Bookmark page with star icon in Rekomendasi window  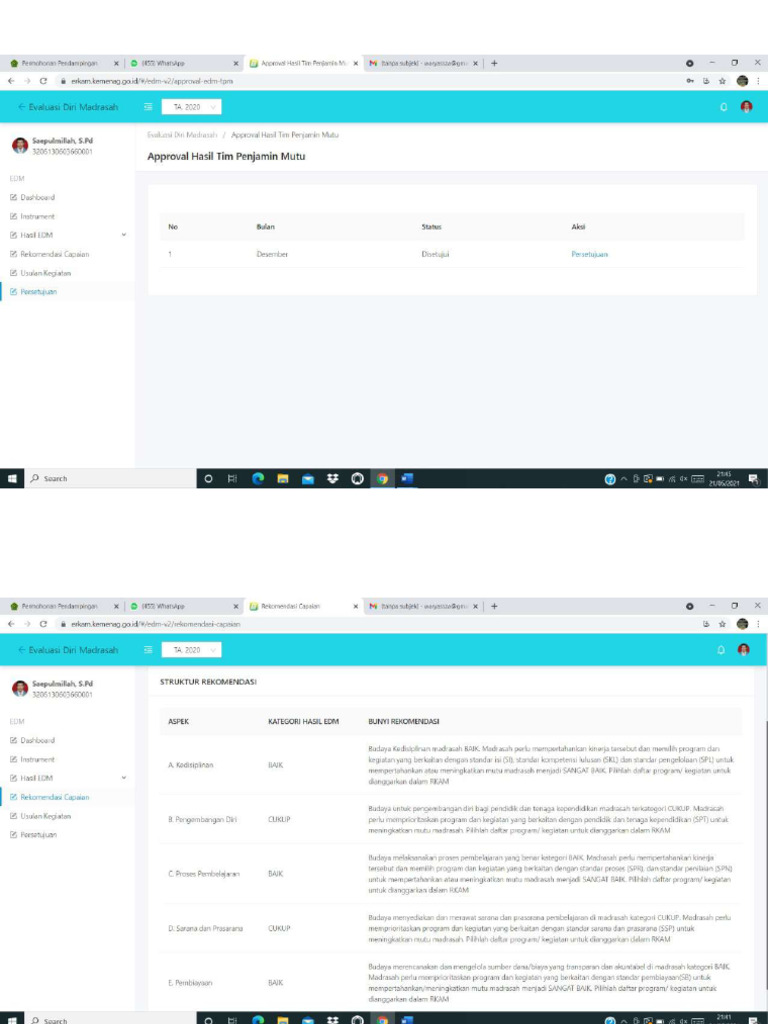(x=722, y=624)
